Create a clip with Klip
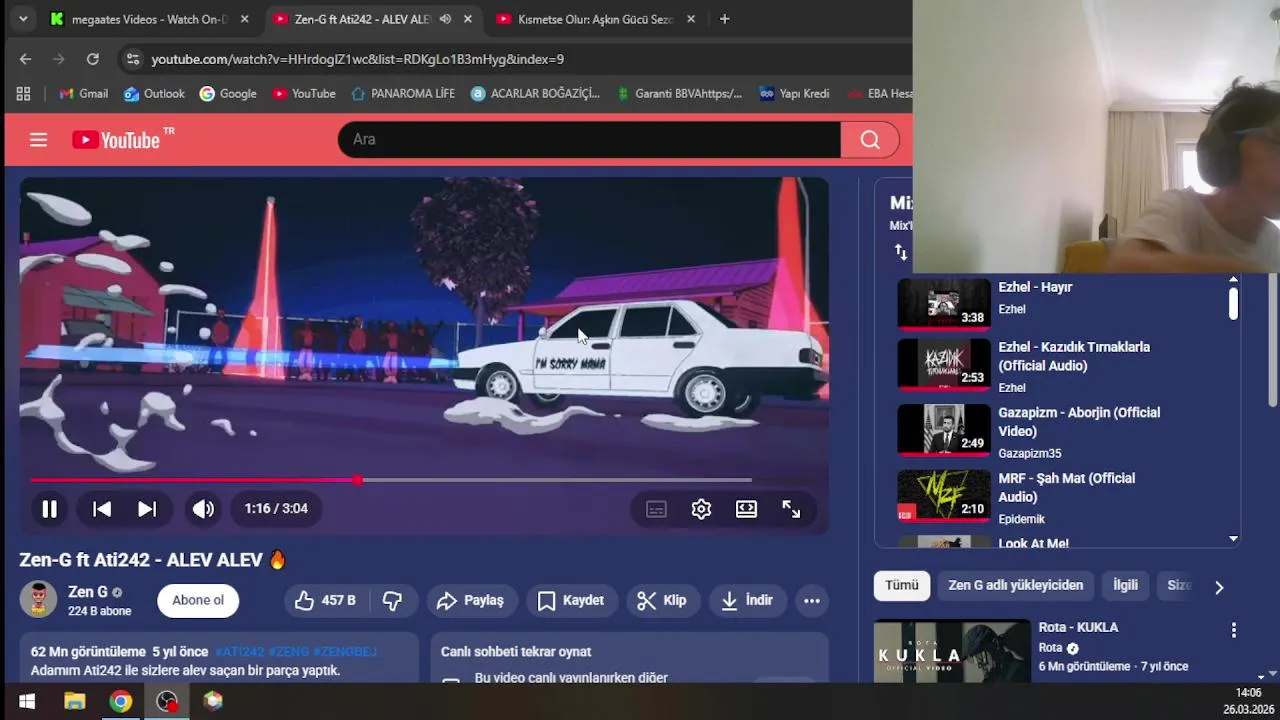 (x=663, y=601)
